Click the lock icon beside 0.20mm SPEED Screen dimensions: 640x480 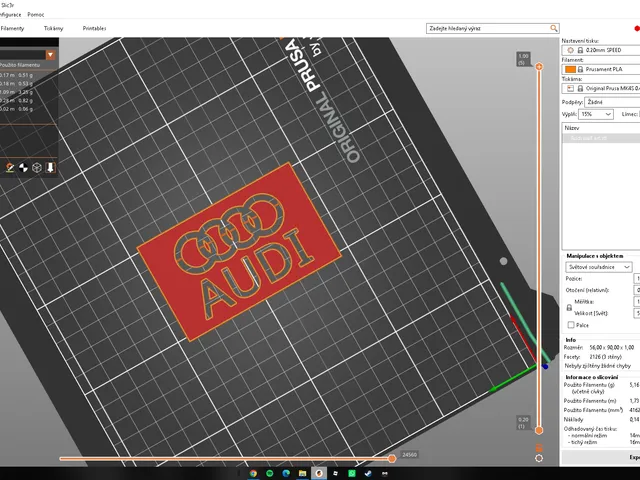580,50
